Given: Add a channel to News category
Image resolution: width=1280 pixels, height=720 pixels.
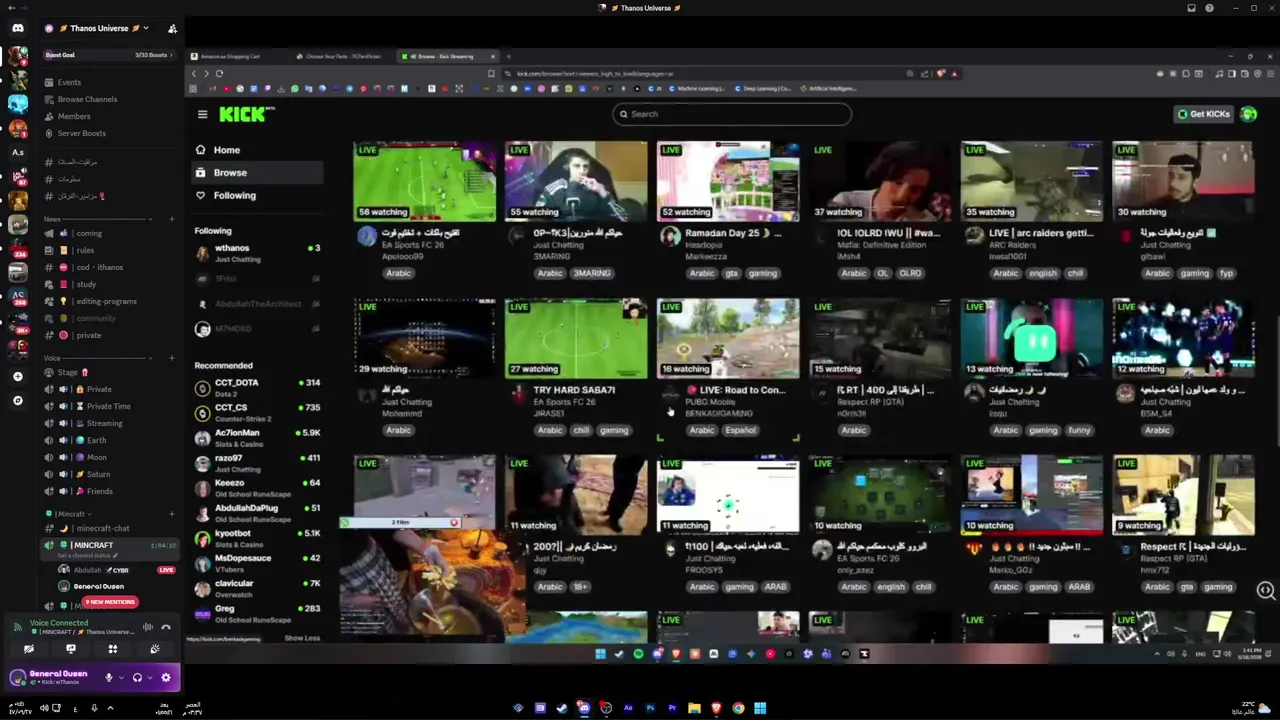Looking at the screenshot, I should (x=172, y=219).
